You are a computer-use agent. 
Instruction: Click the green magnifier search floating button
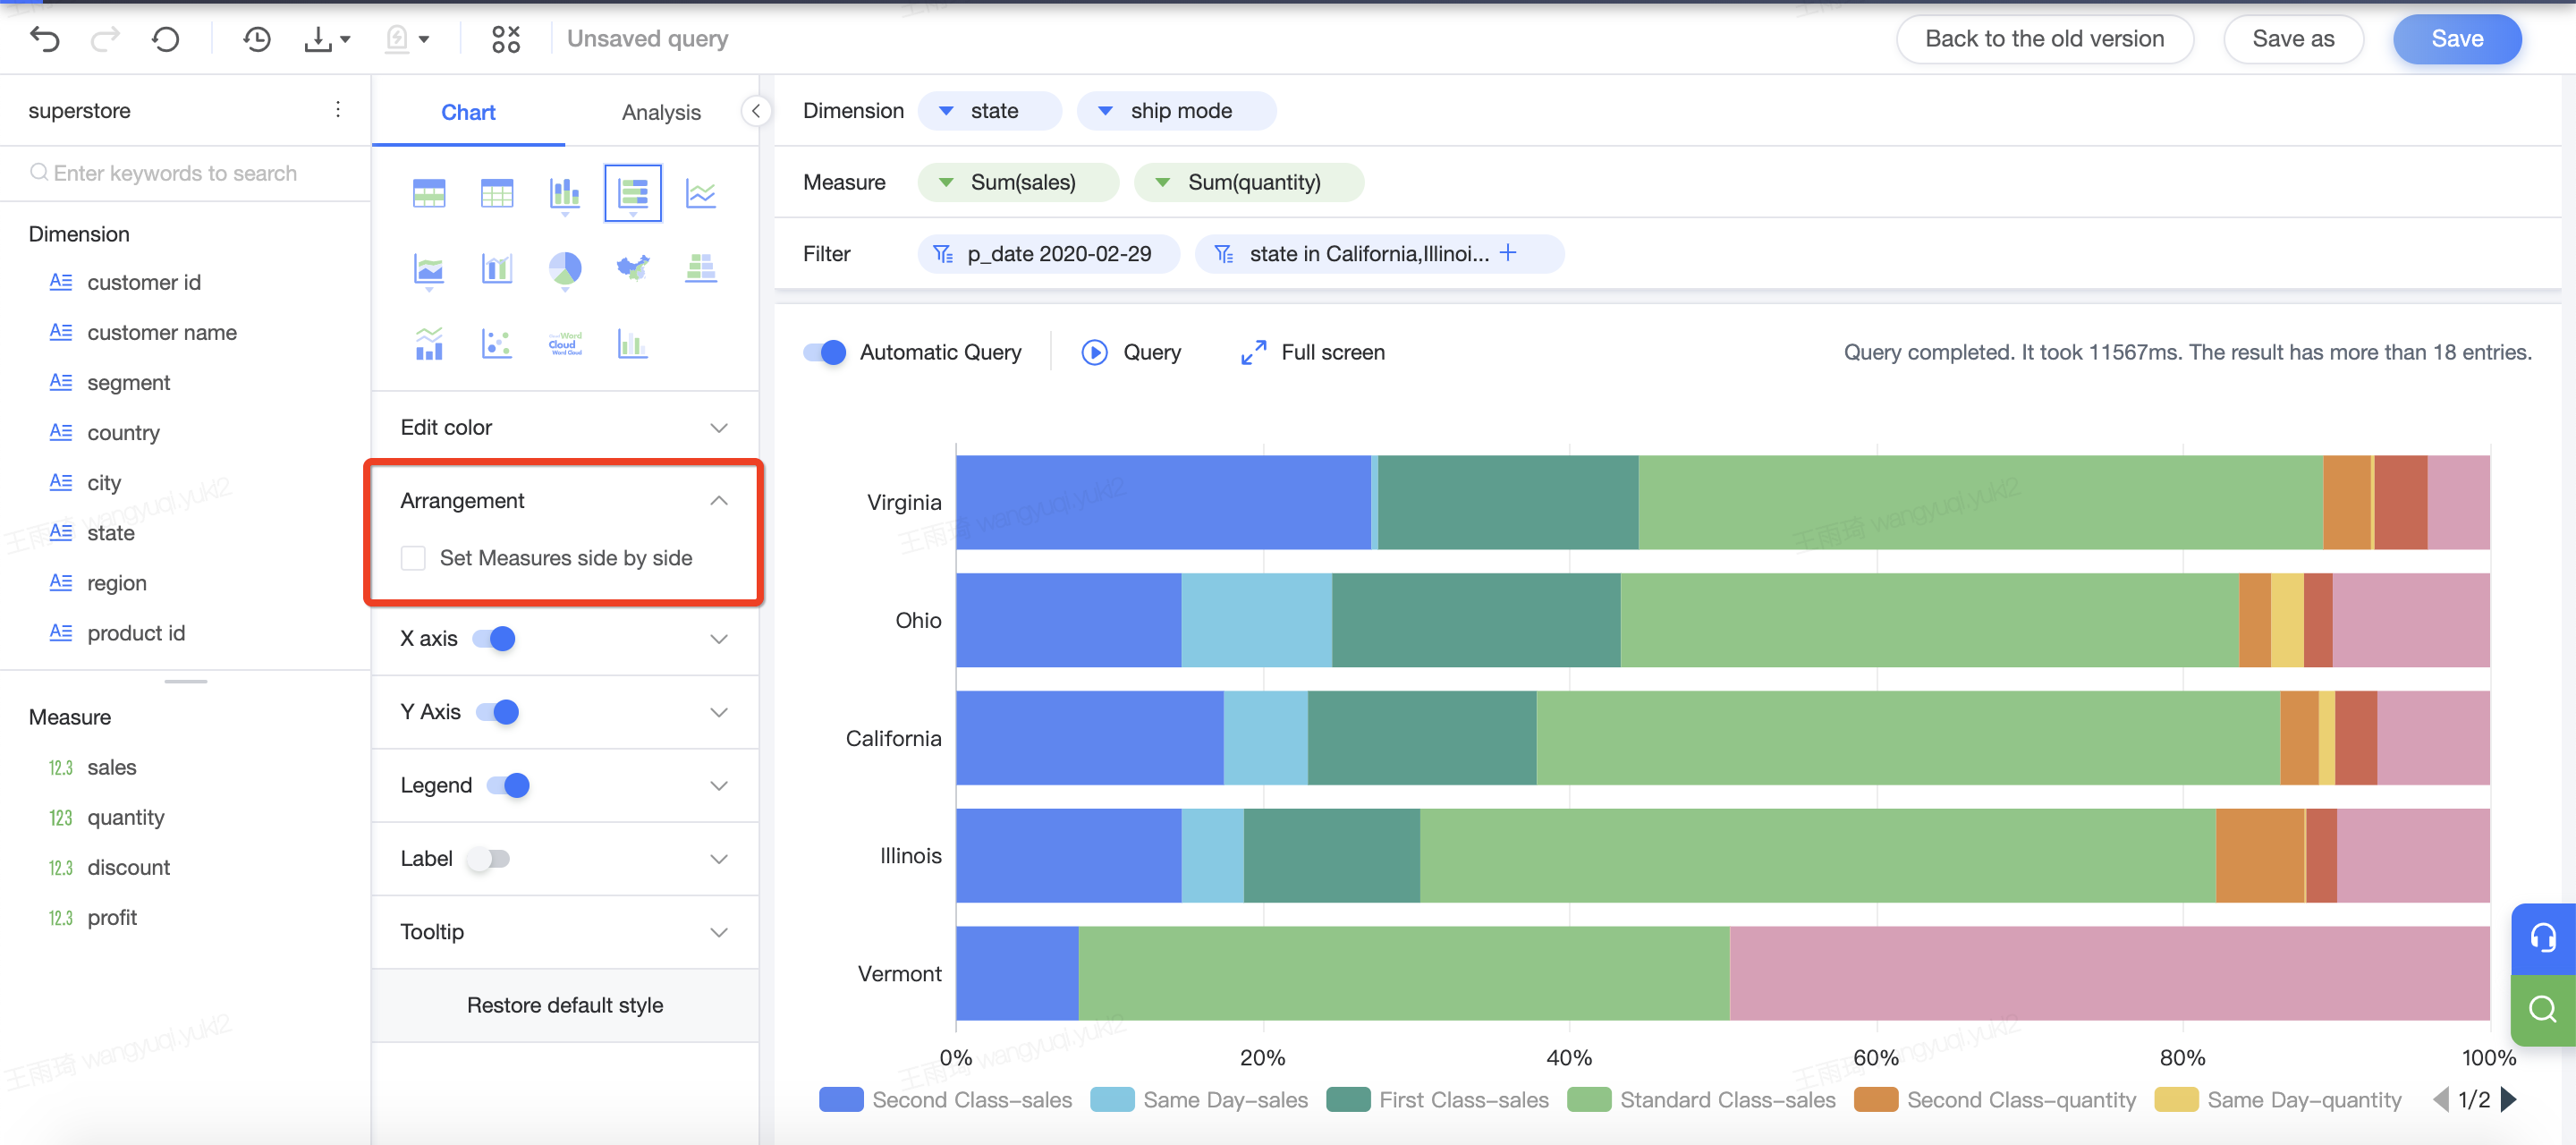[x=2542, y=1009]
